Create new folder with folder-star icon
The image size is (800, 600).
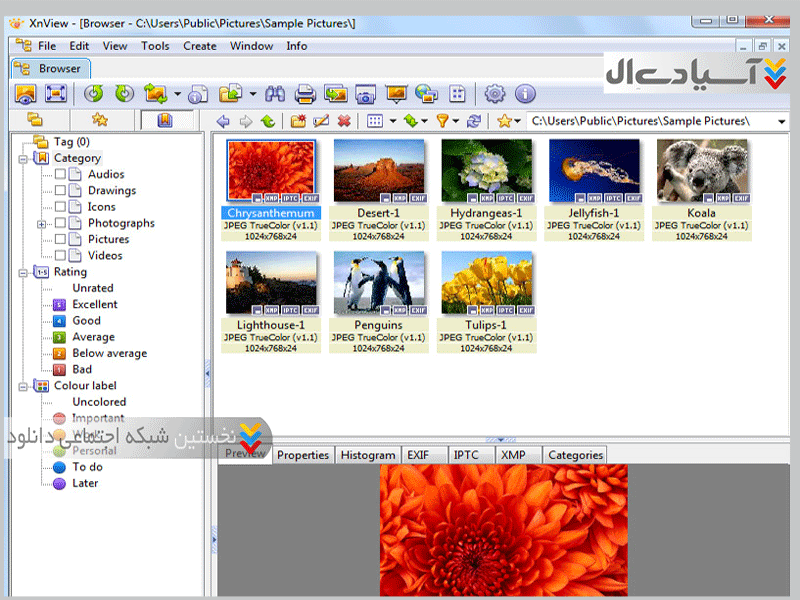coord(298,121)
